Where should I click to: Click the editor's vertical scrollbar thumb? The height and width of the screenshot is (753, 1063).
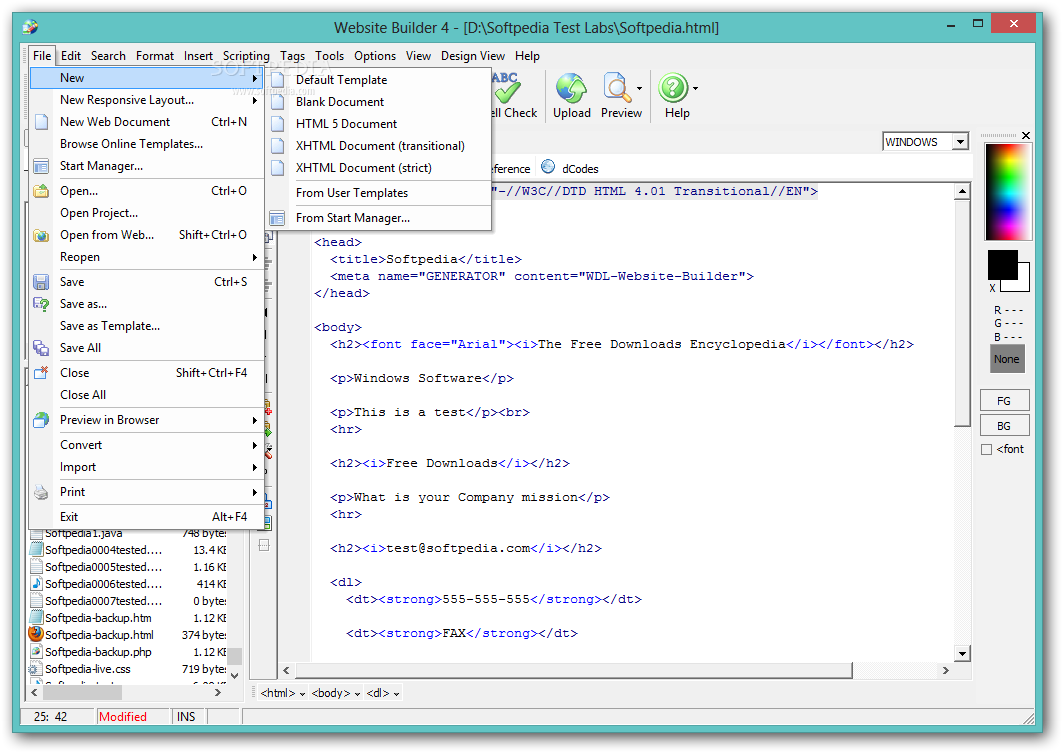pos(962,312)
